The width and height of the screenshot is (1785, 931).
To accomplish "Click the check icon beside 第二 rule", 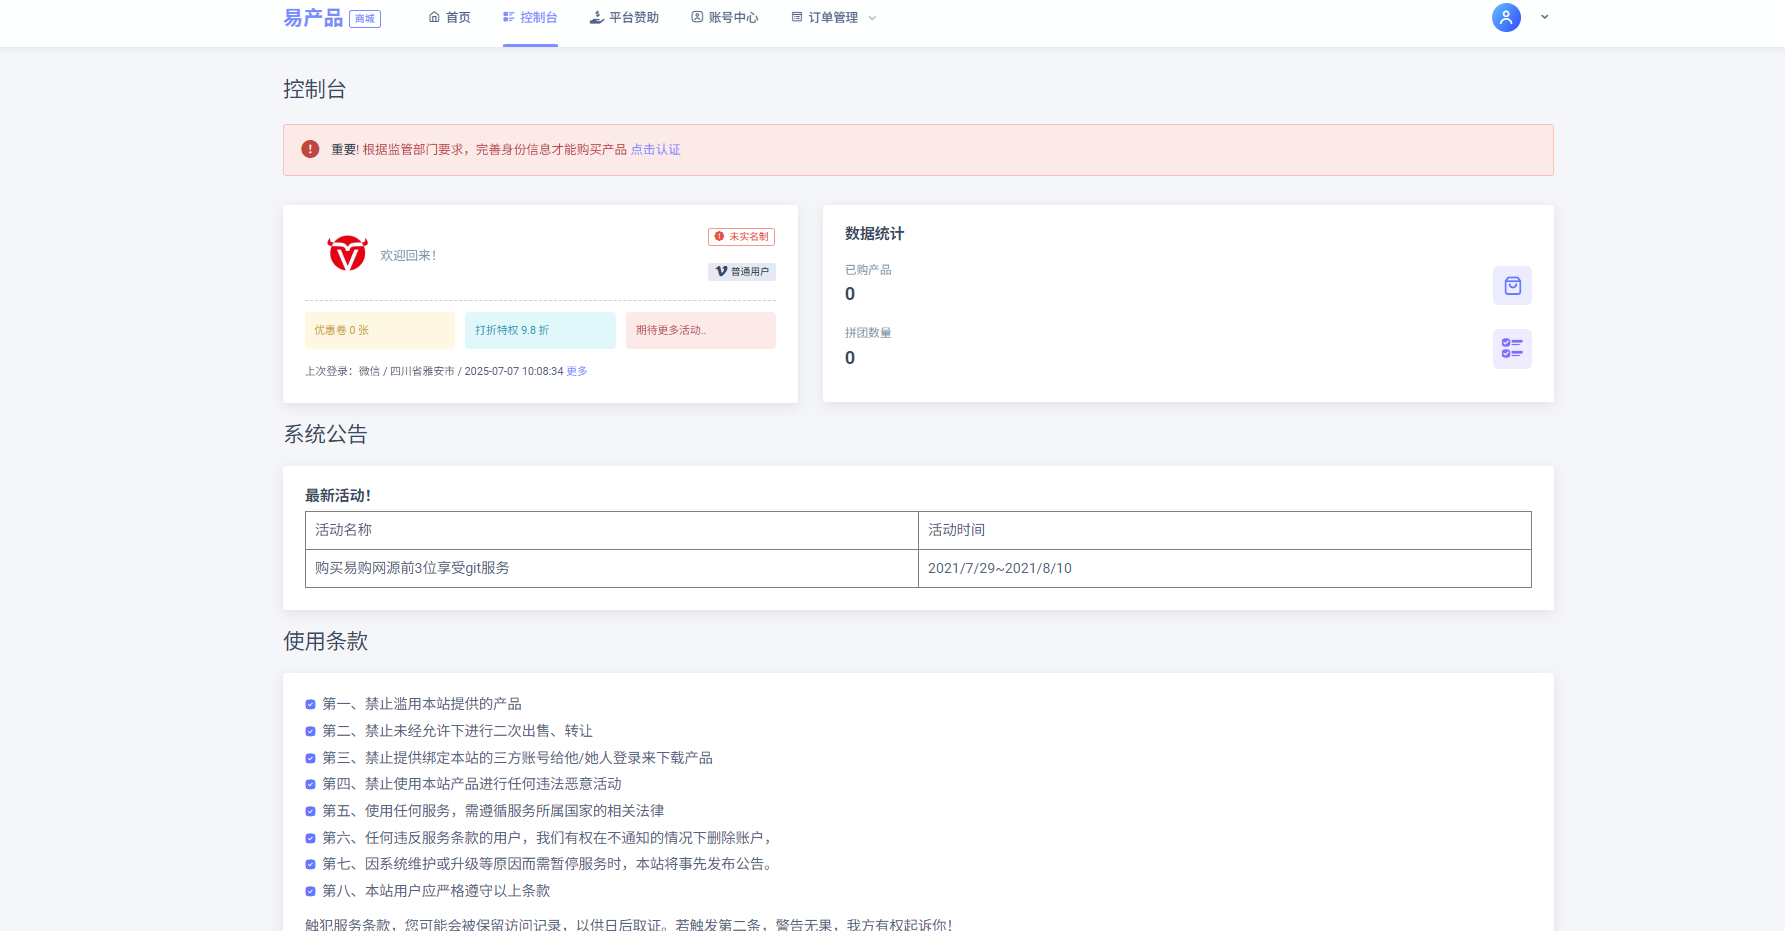I will [310, 731].
